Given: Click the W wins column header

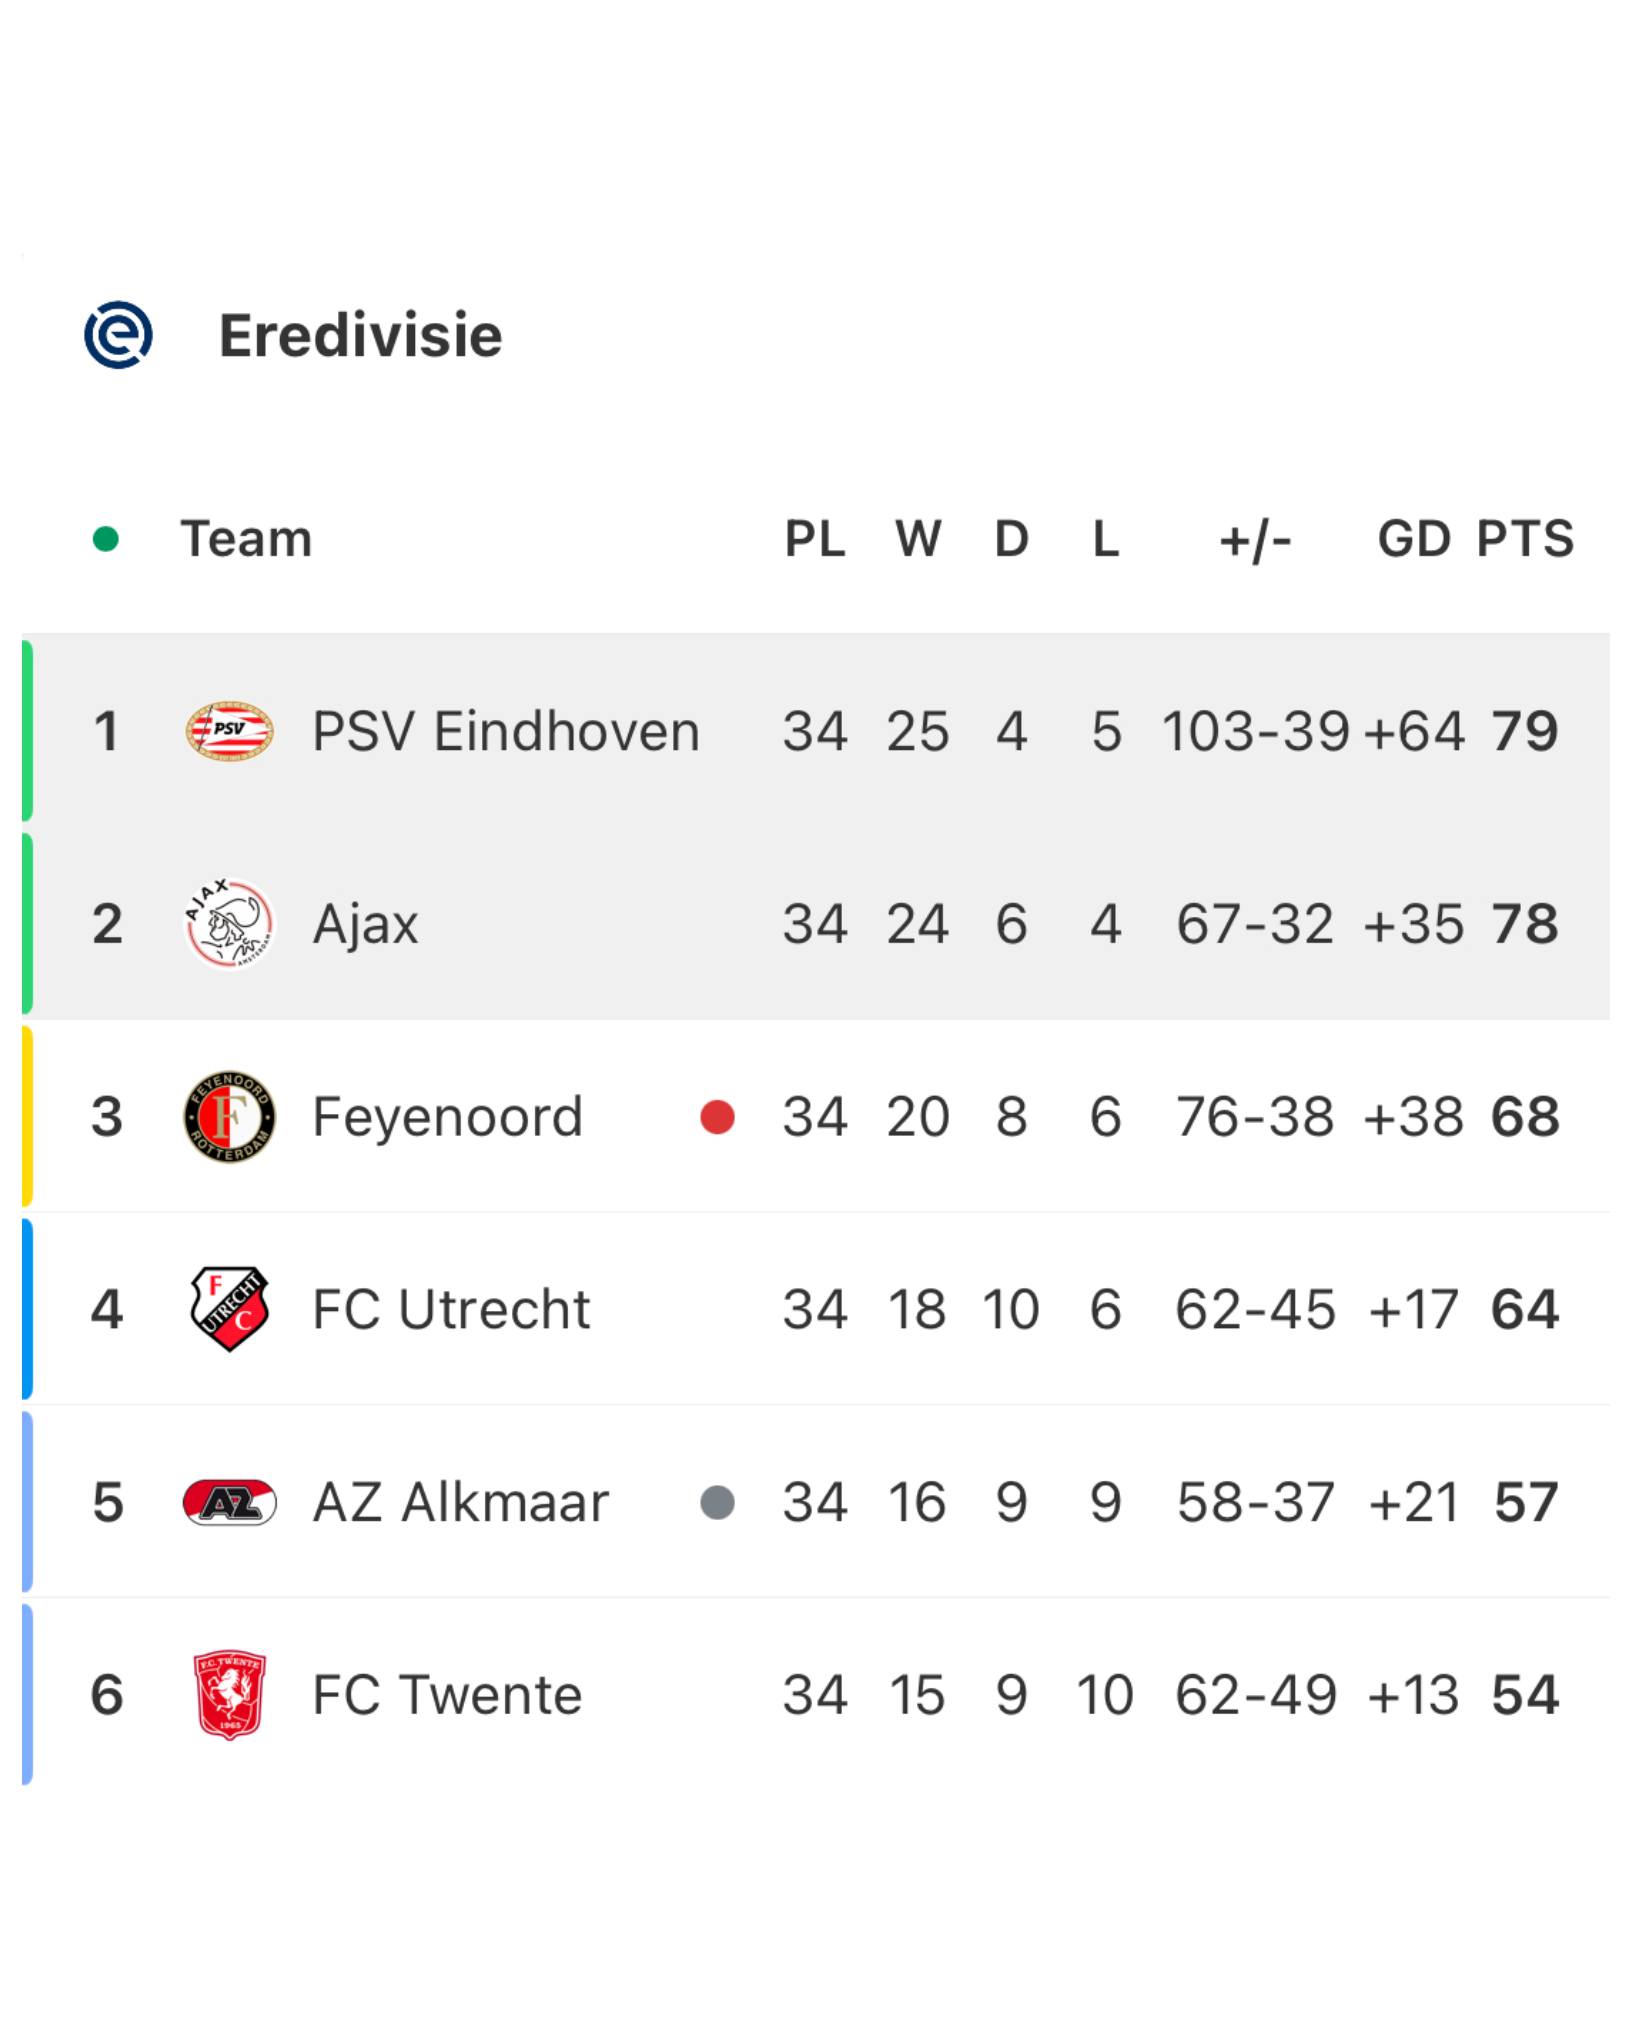Looking at the screenshot, I should [x=918, y=539].
